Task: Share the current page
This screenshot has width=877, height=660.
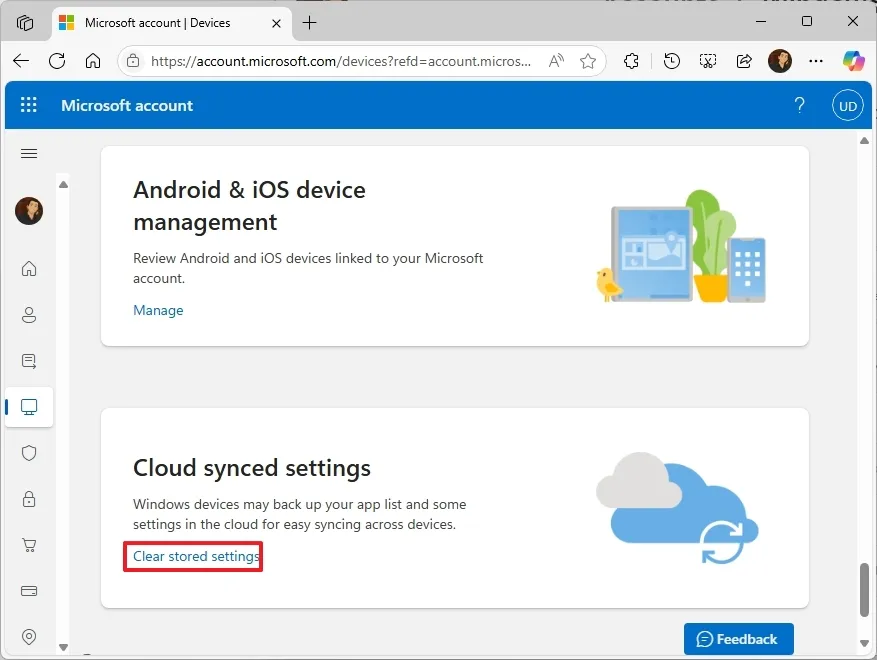Action: (x=744, y=61)
